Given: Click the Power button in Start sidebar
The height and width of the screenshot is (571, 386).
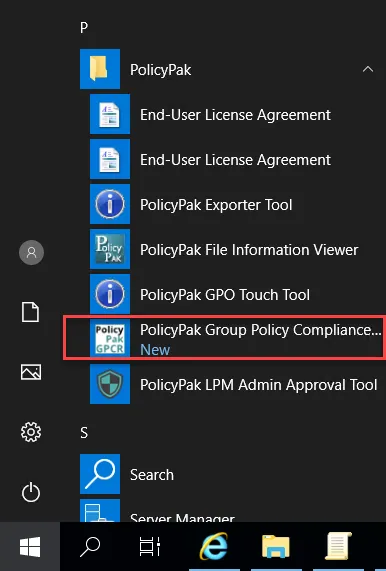Looking at the screenshot, I should [x=31, y=492].
